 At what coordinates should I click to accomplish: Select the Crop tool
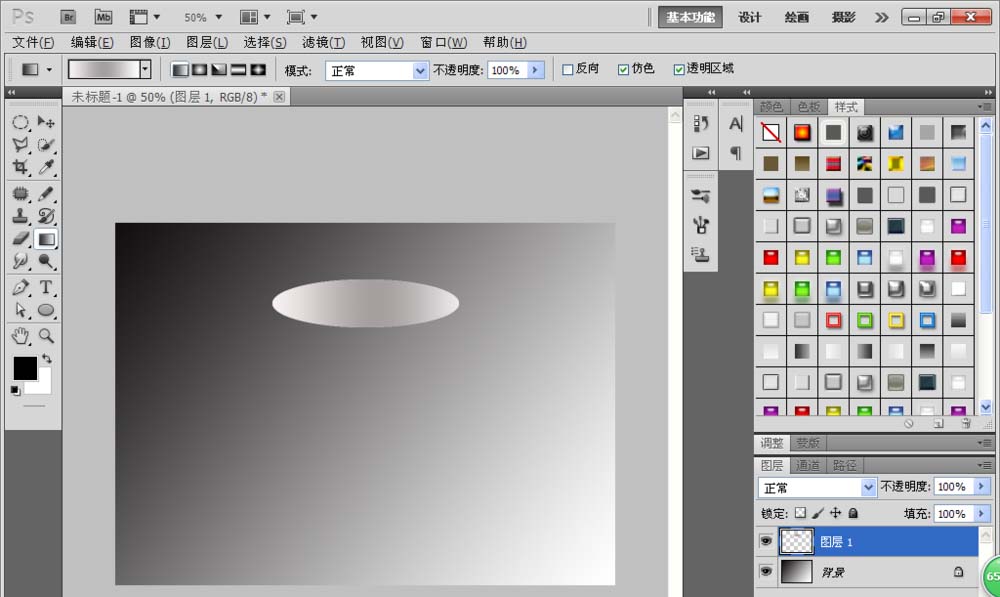pos(22,168)
